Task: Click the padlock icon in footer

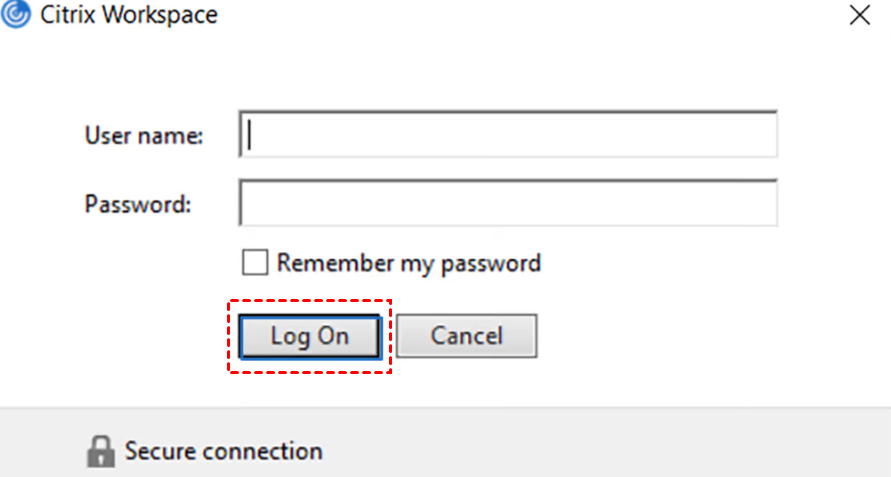Action: coord(101,451)
